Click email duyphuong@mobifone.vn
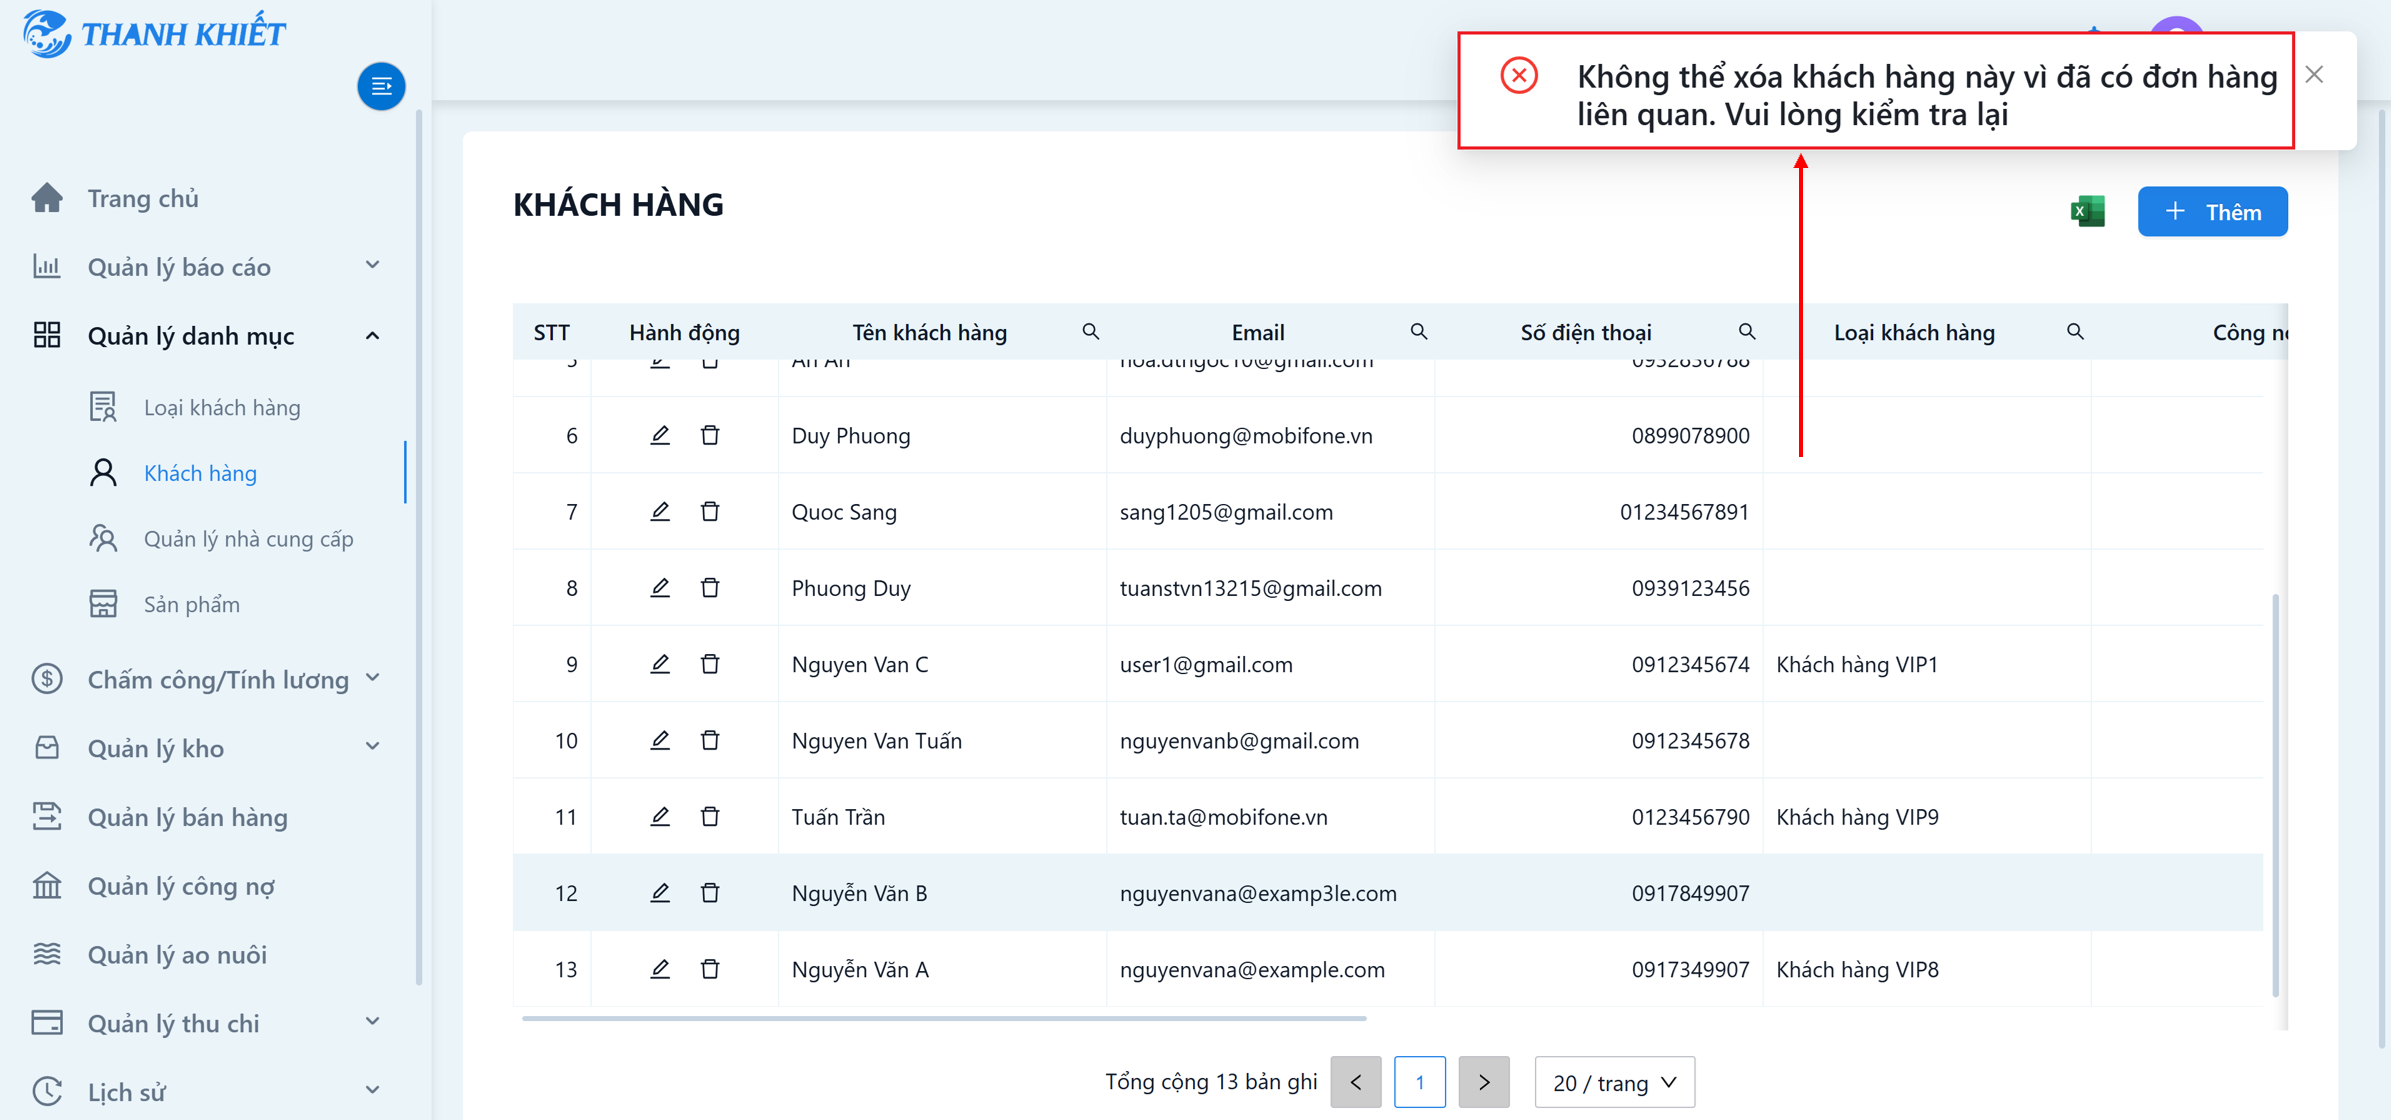The width and height of the screenshot is (2391, 1120). (x=1246, y=435)
